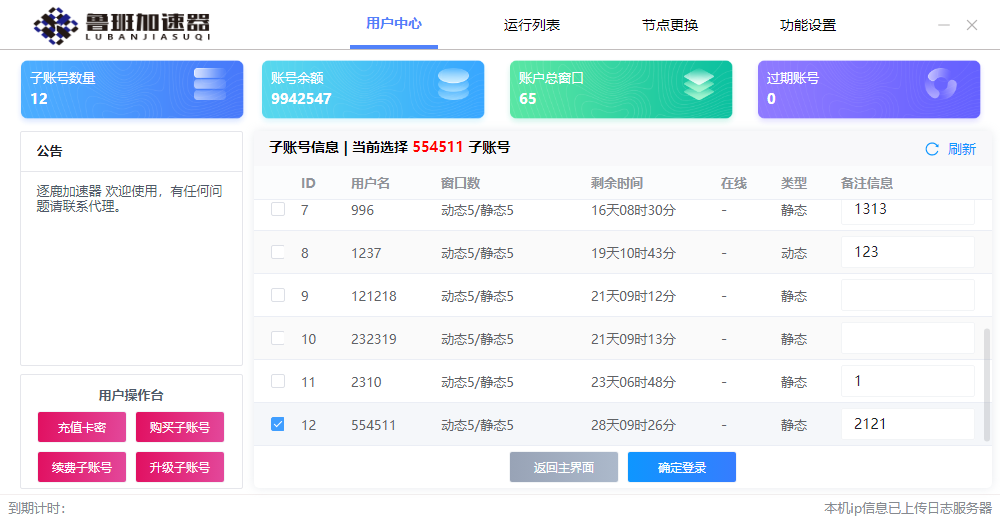
Task: Go to the 功能设置 tab
Action: [x=808, y=25]
